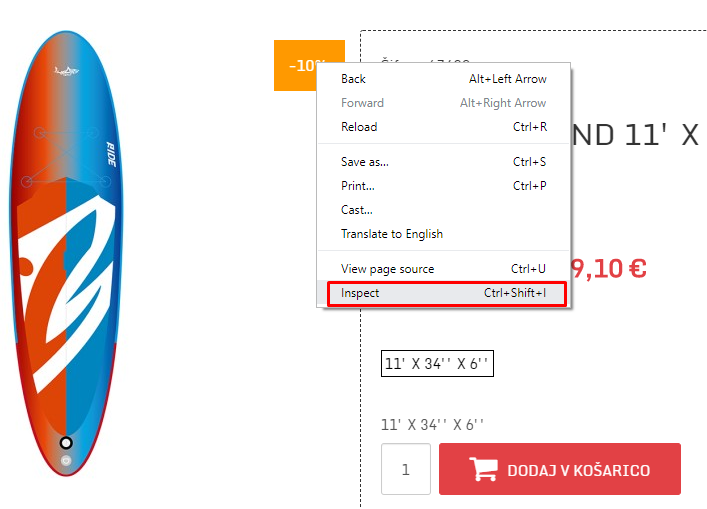The height and width of the screenshot is (509, 707).
Task: Click the Dodaj v košarico button
Action: point(560,469)
